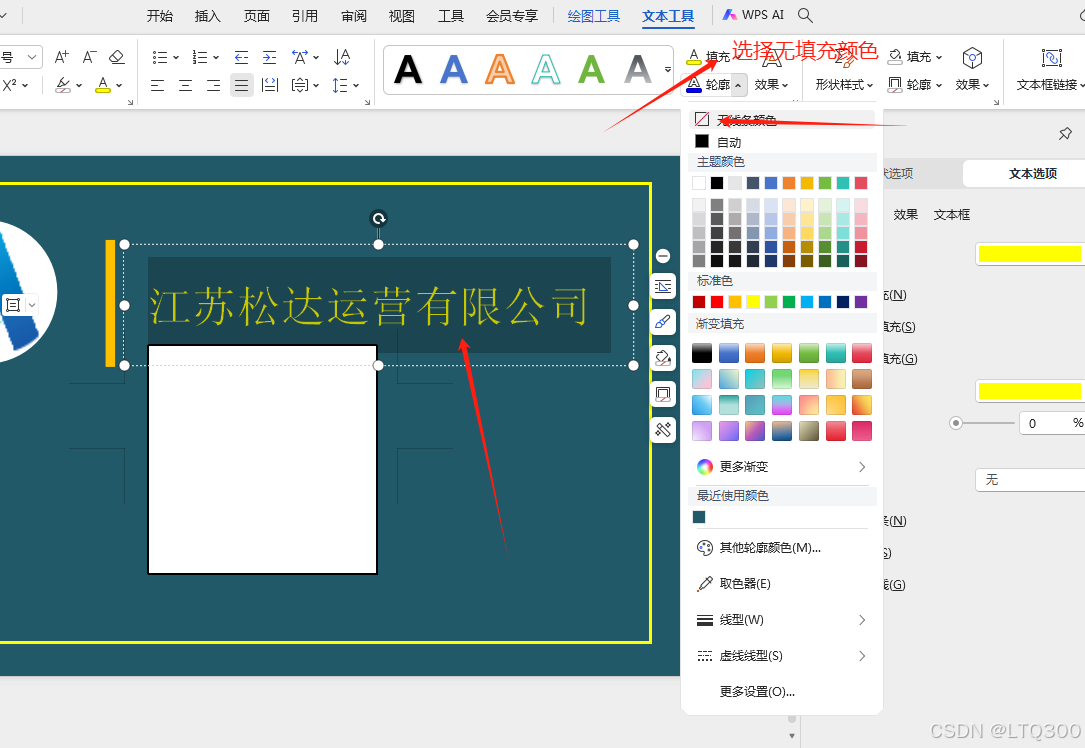Click the rotate handle above the text box
This screenshot has width=1085, height=748.
[379, 219]
